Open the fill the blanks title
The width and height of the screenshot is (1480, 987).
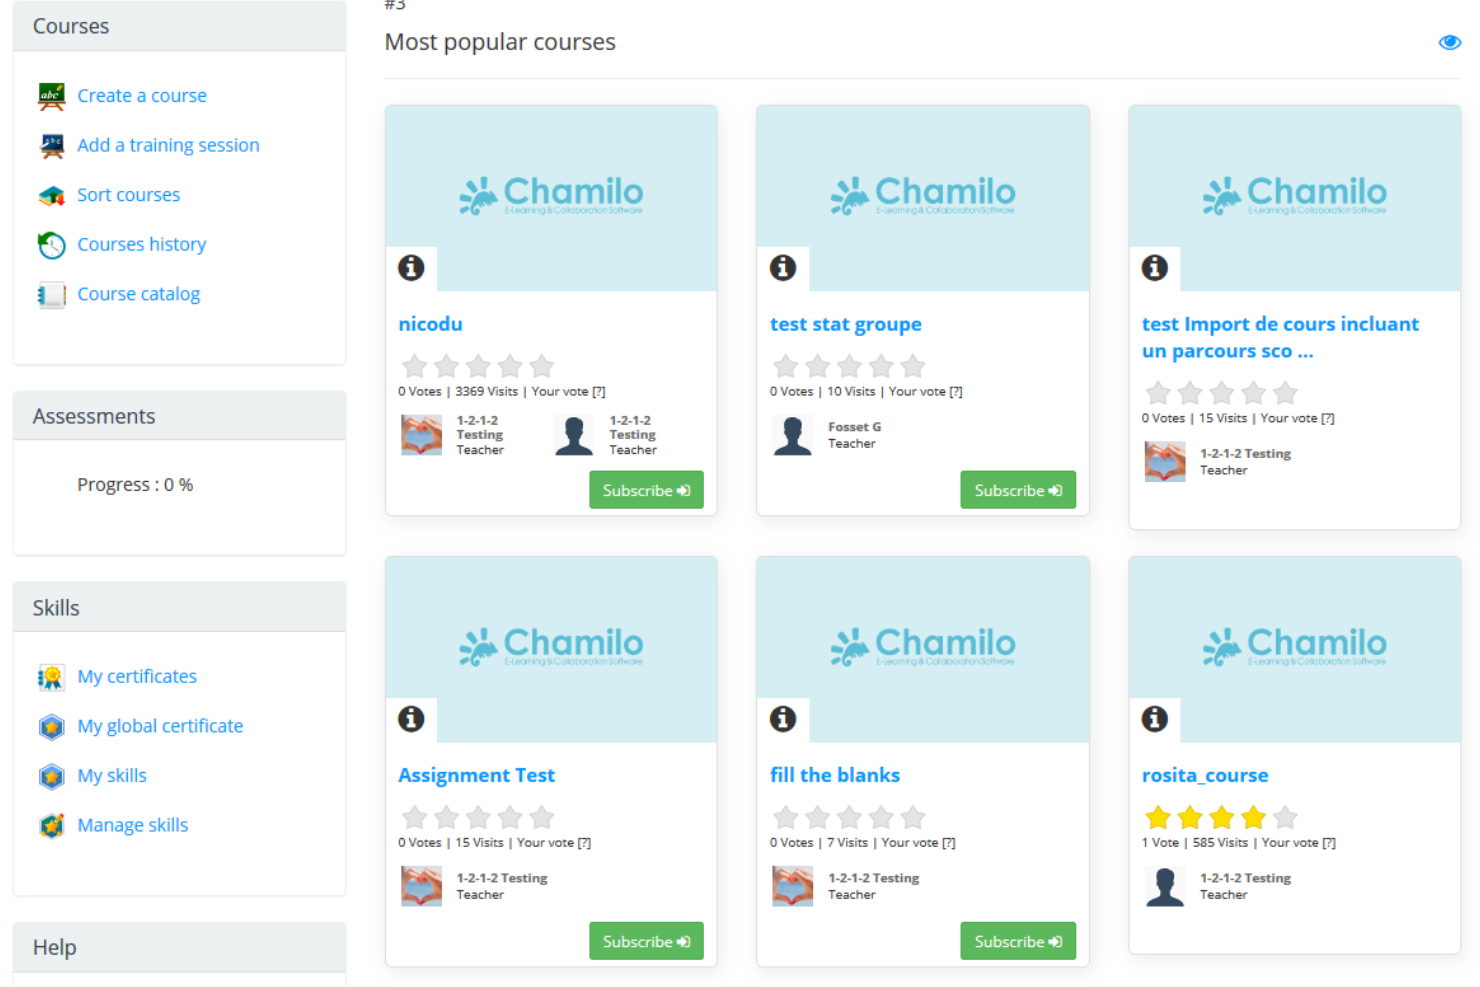[x=835, y=775]
